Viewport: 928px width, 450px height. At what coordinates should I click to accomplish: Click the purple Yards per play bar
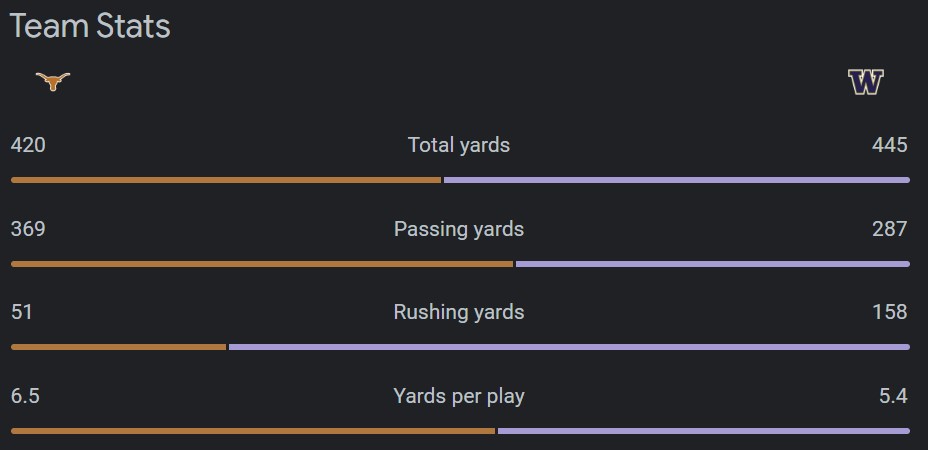pos(704,431)
